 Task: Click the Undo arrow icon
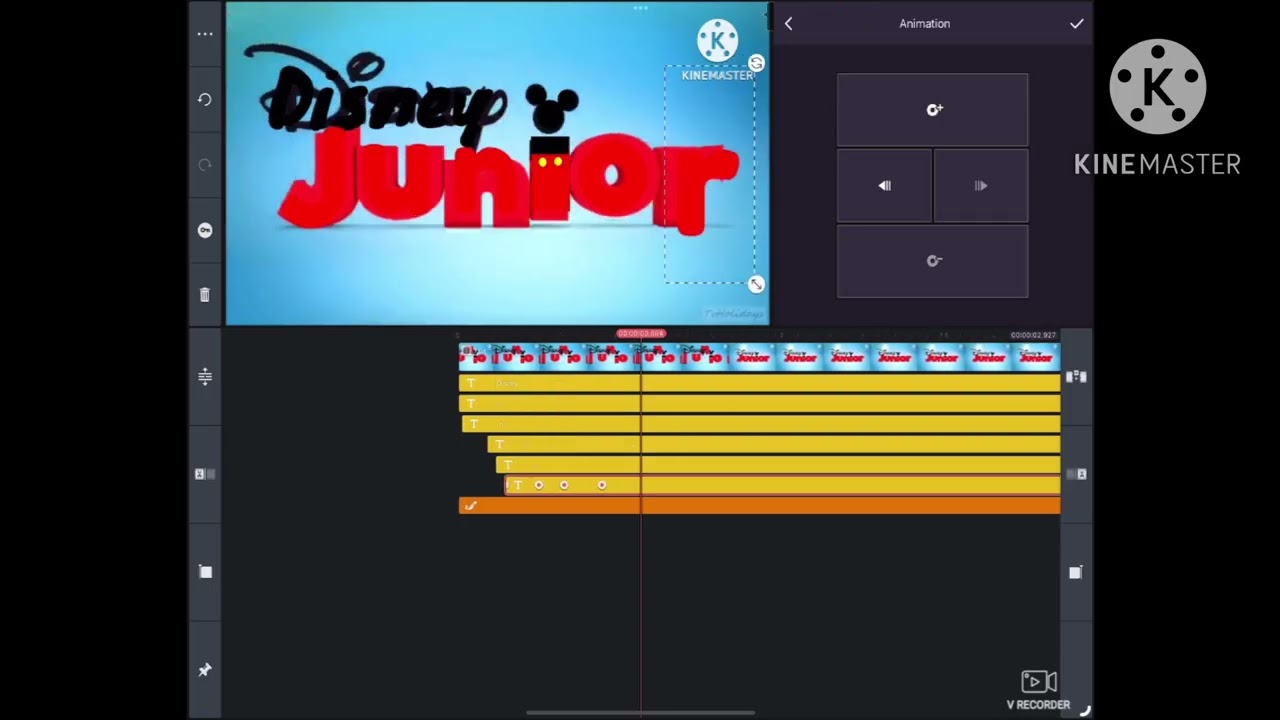point(205,99)
